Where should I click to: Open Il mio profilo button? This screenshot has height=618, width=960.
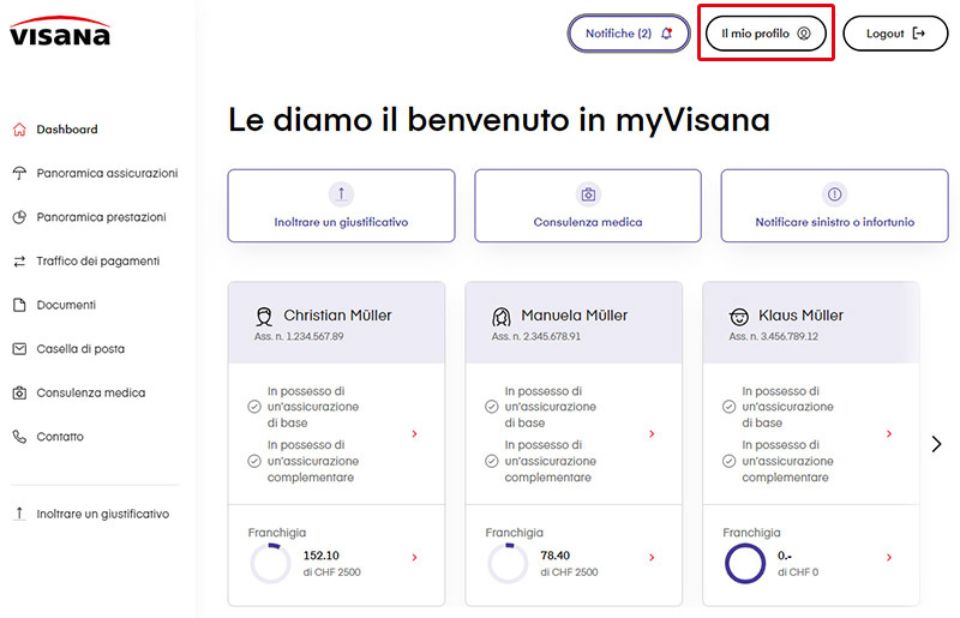[765, 33]
